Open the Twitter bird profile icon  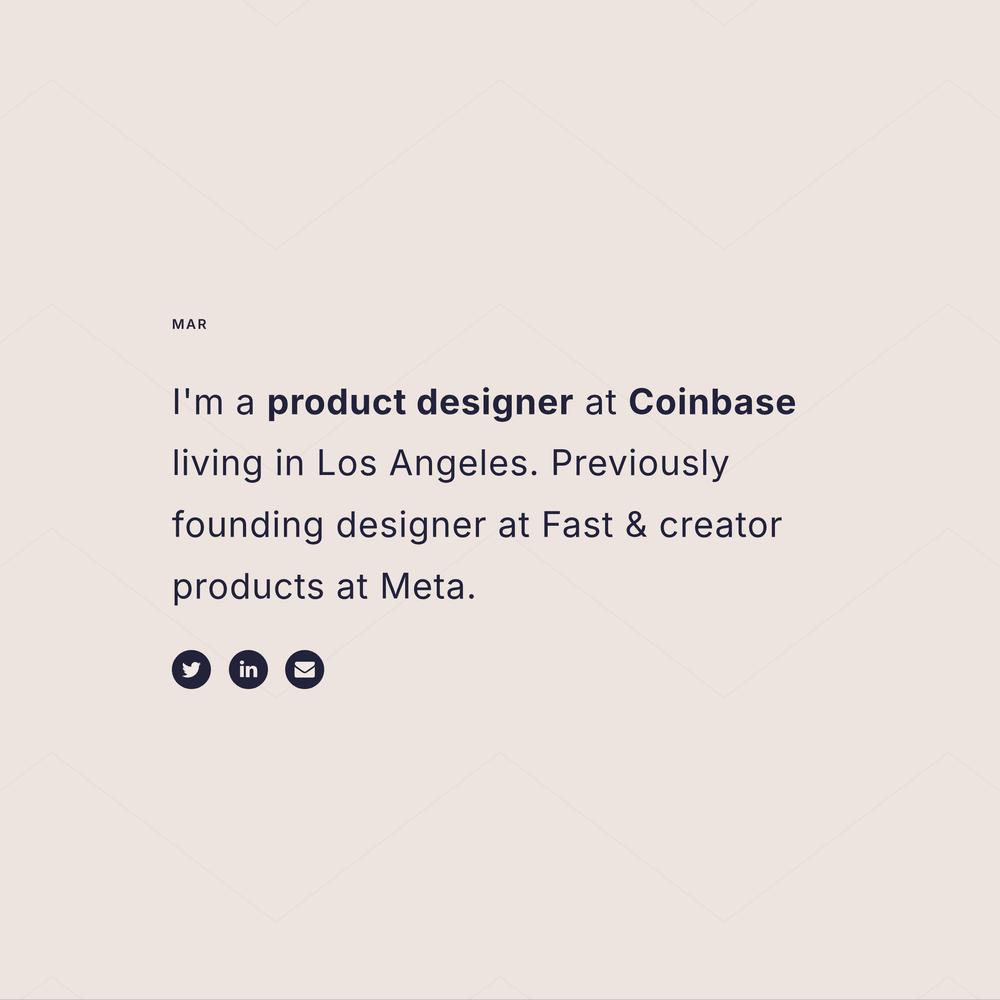click(191, 670)
